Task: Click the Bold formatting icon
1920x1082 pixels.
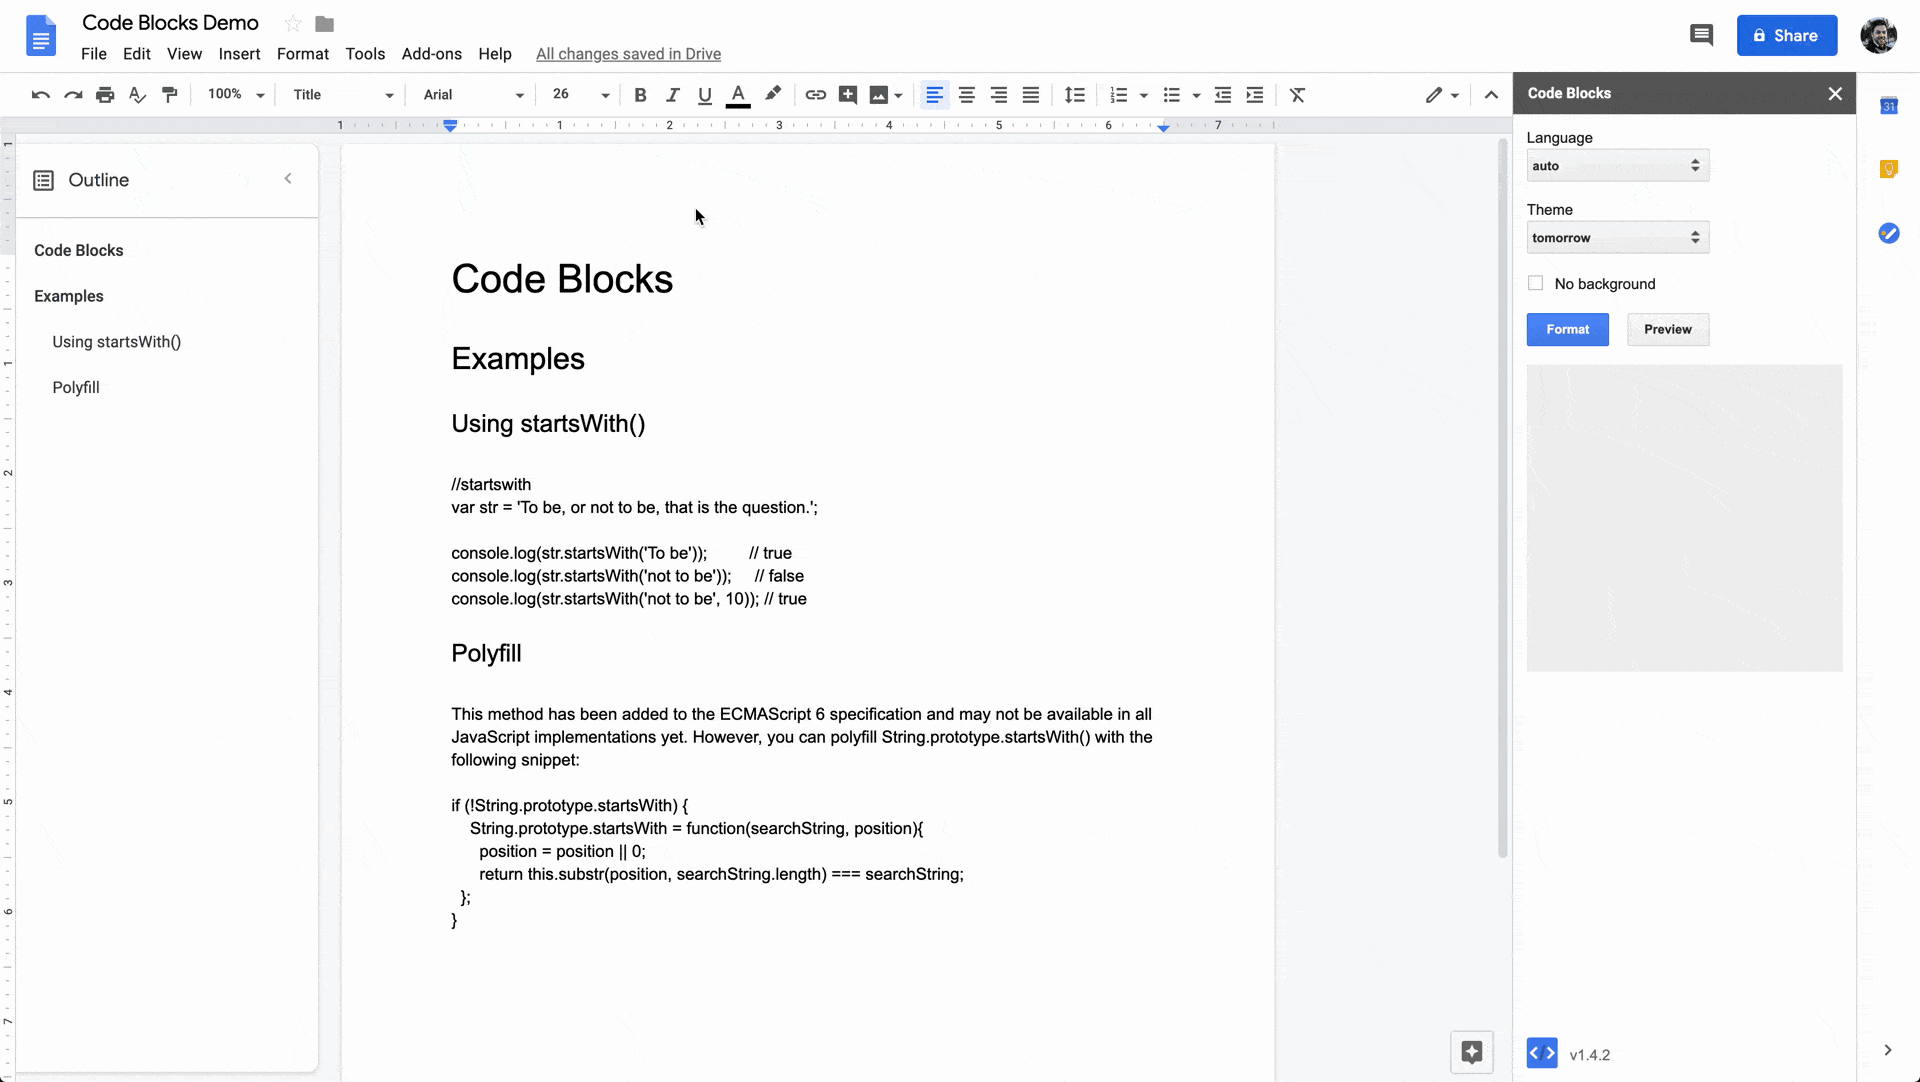Action: point(641,94)
